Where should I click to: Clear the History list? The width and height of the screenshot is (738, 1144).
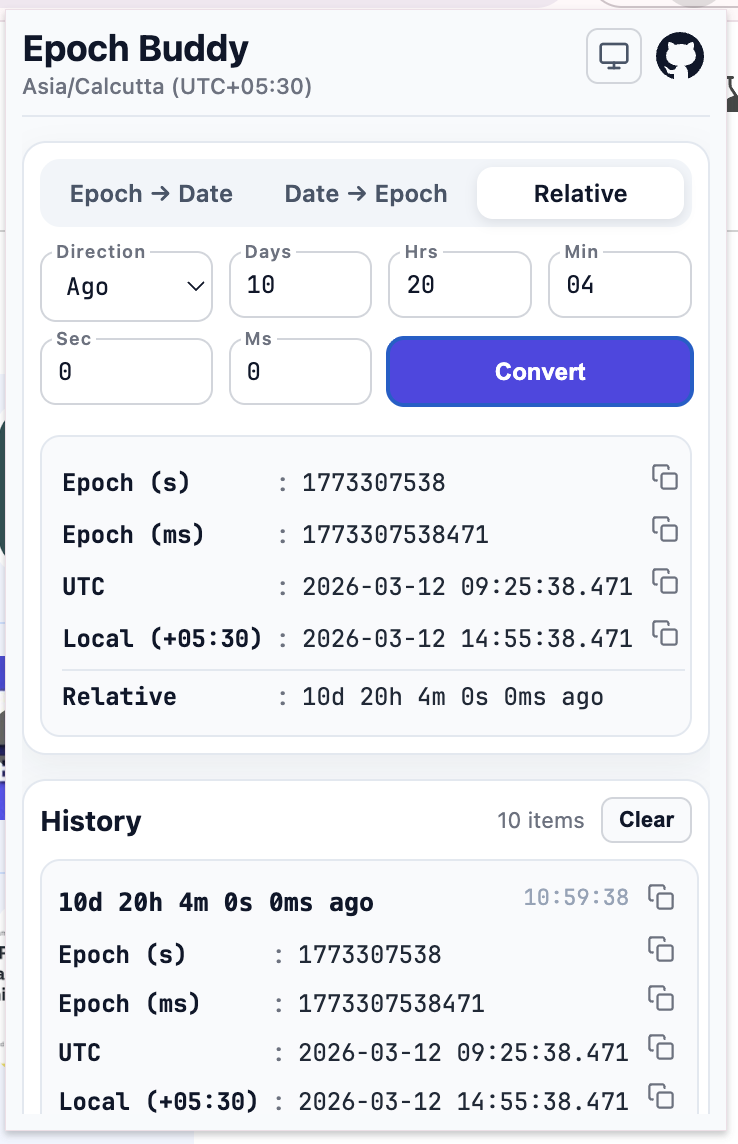coord(646,820)
